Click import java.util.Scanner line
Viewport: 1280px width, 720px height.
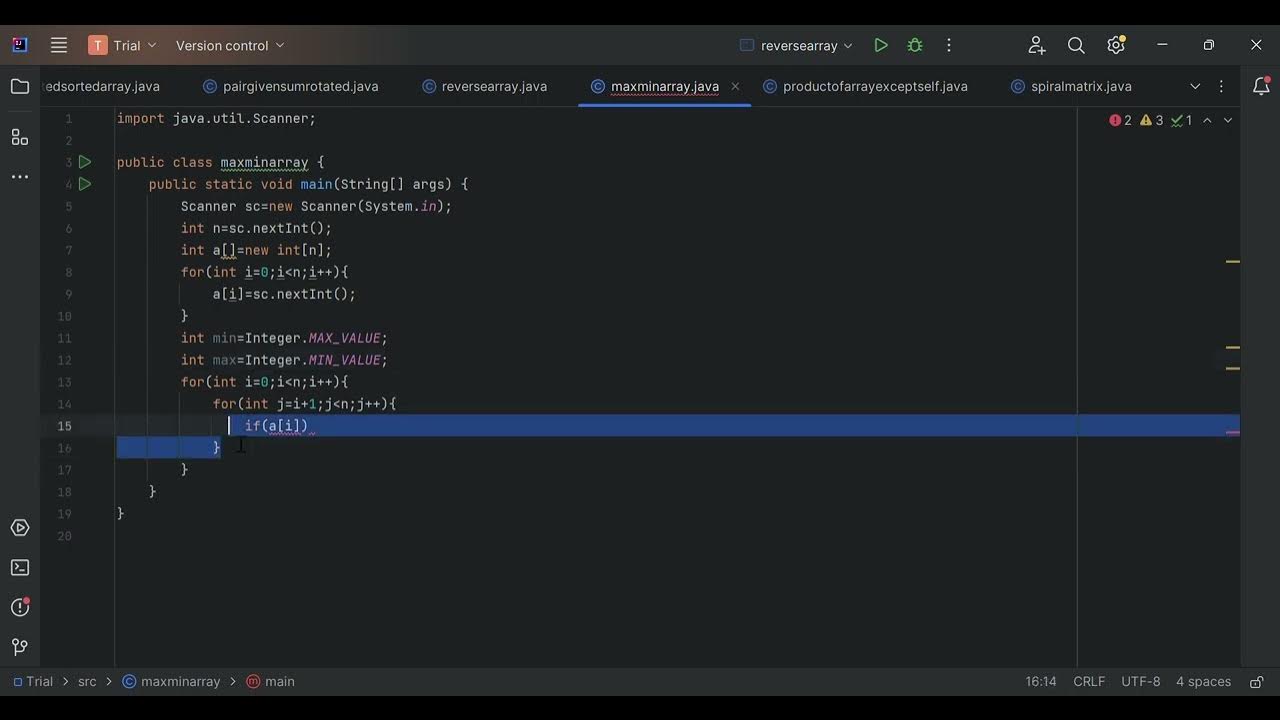point(216,118)
